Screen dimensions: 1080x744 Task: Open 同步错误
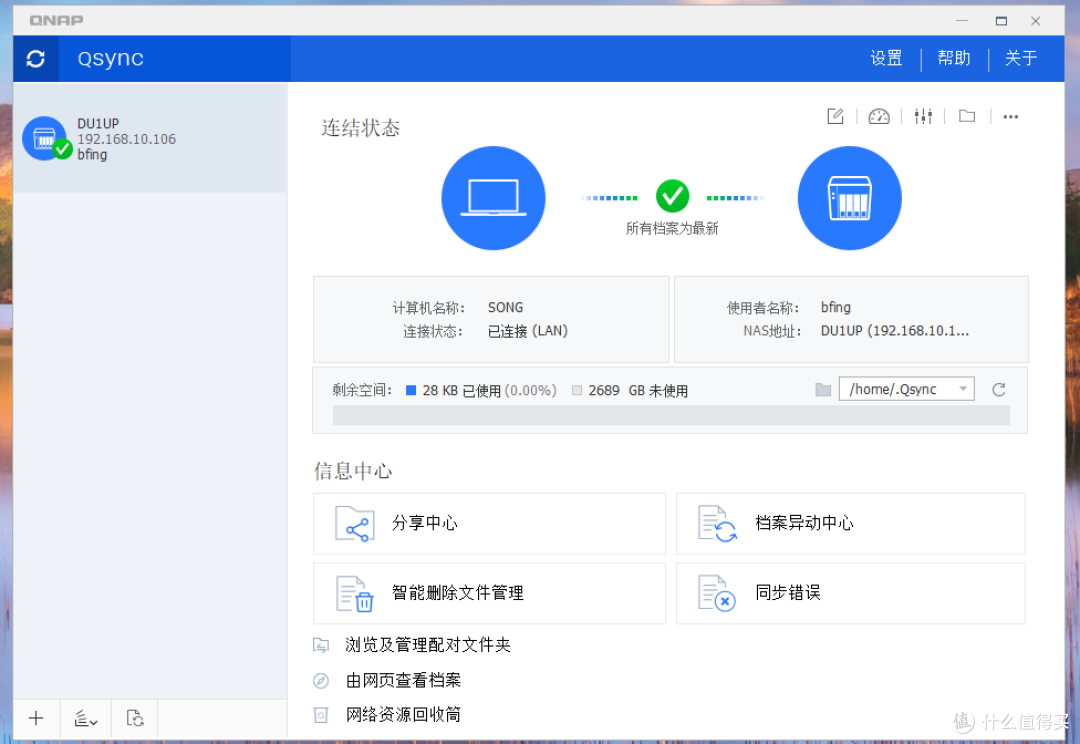851,593
